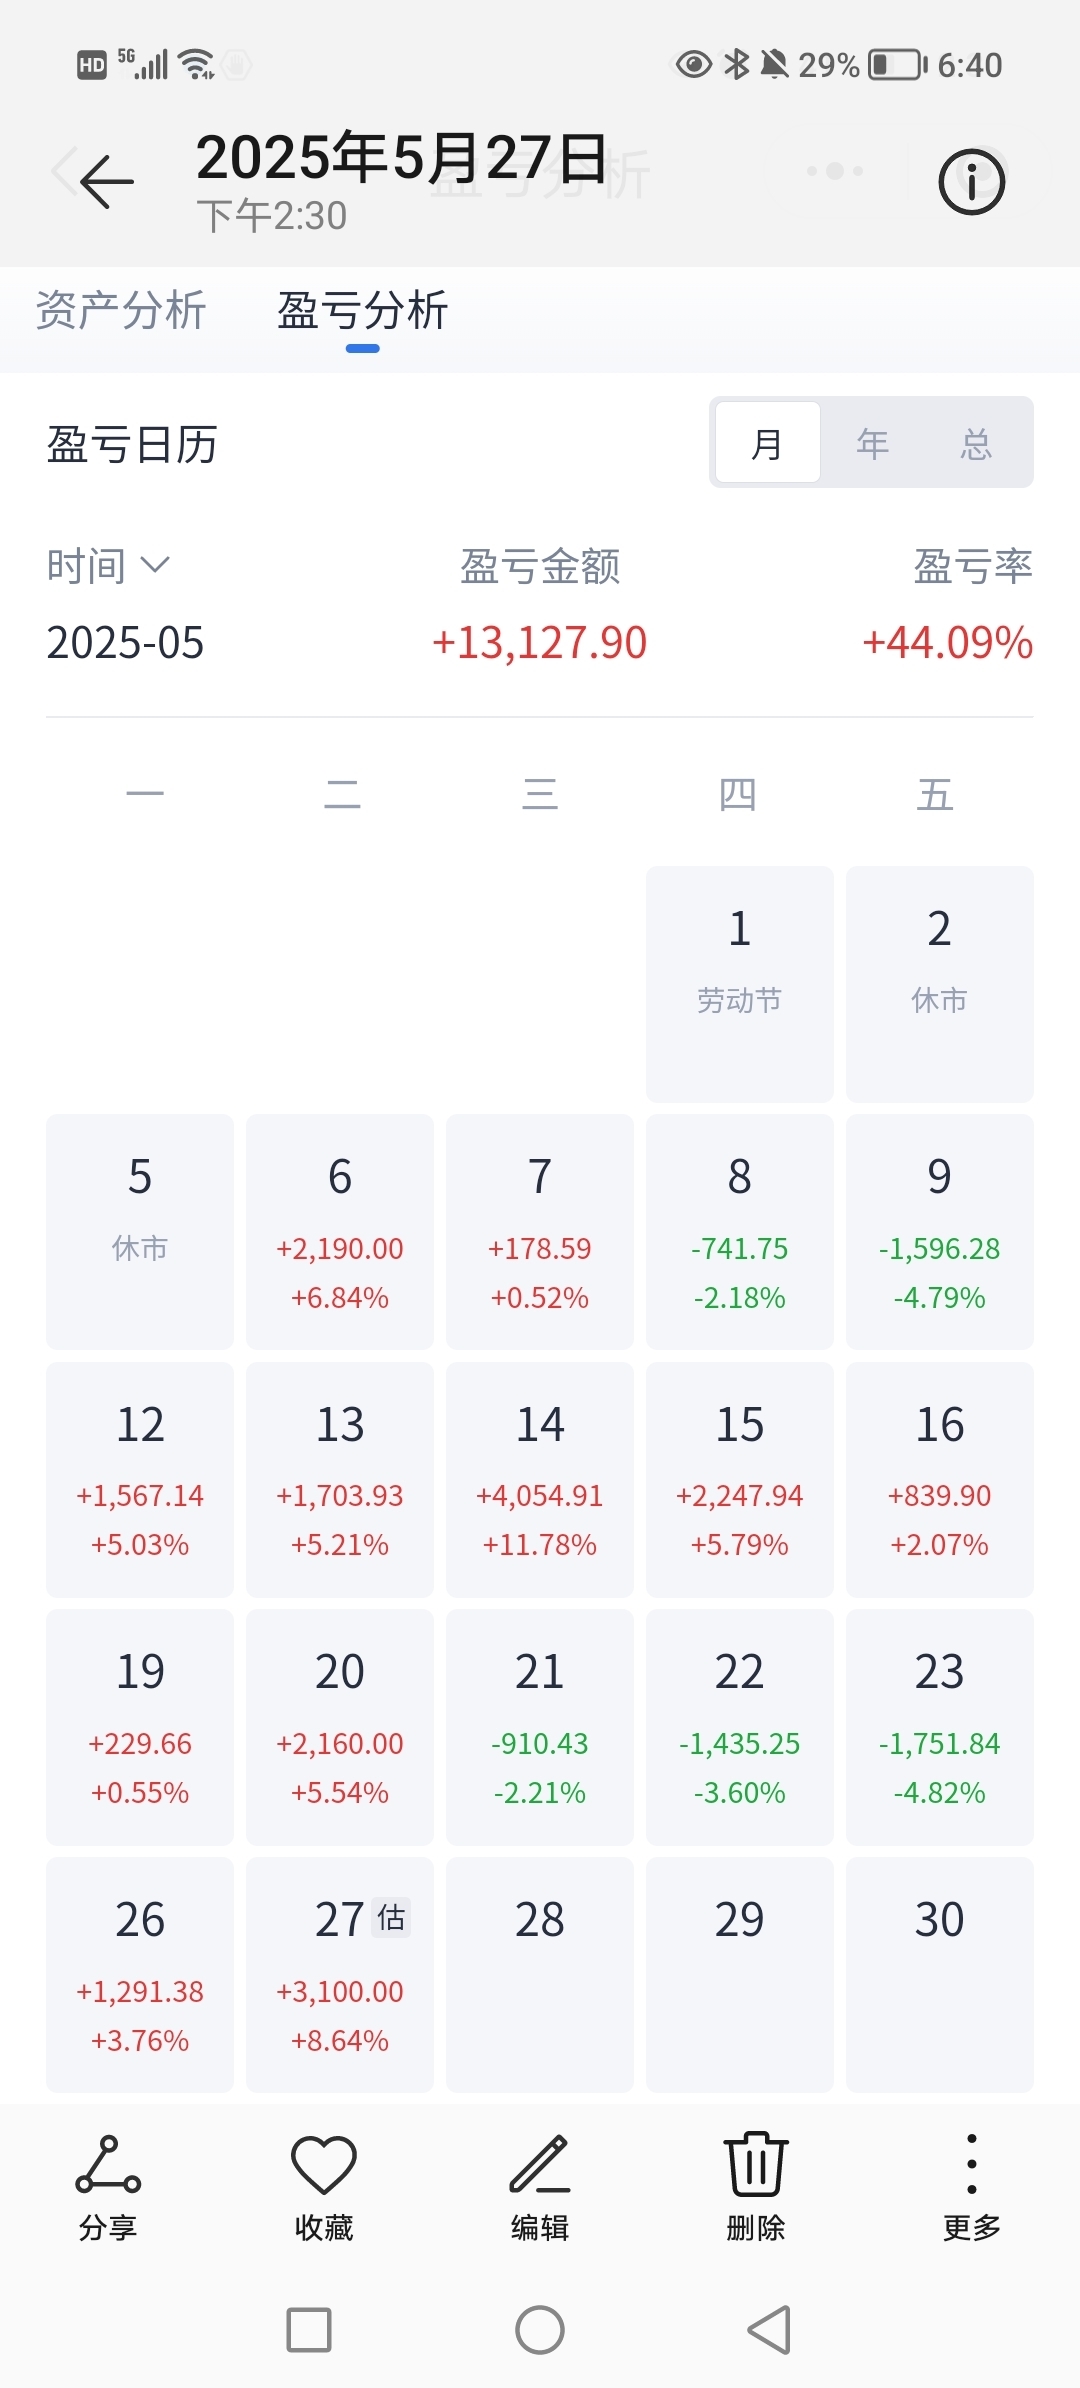Open May 27 estimated profit cell

(x=340, y=1973)
